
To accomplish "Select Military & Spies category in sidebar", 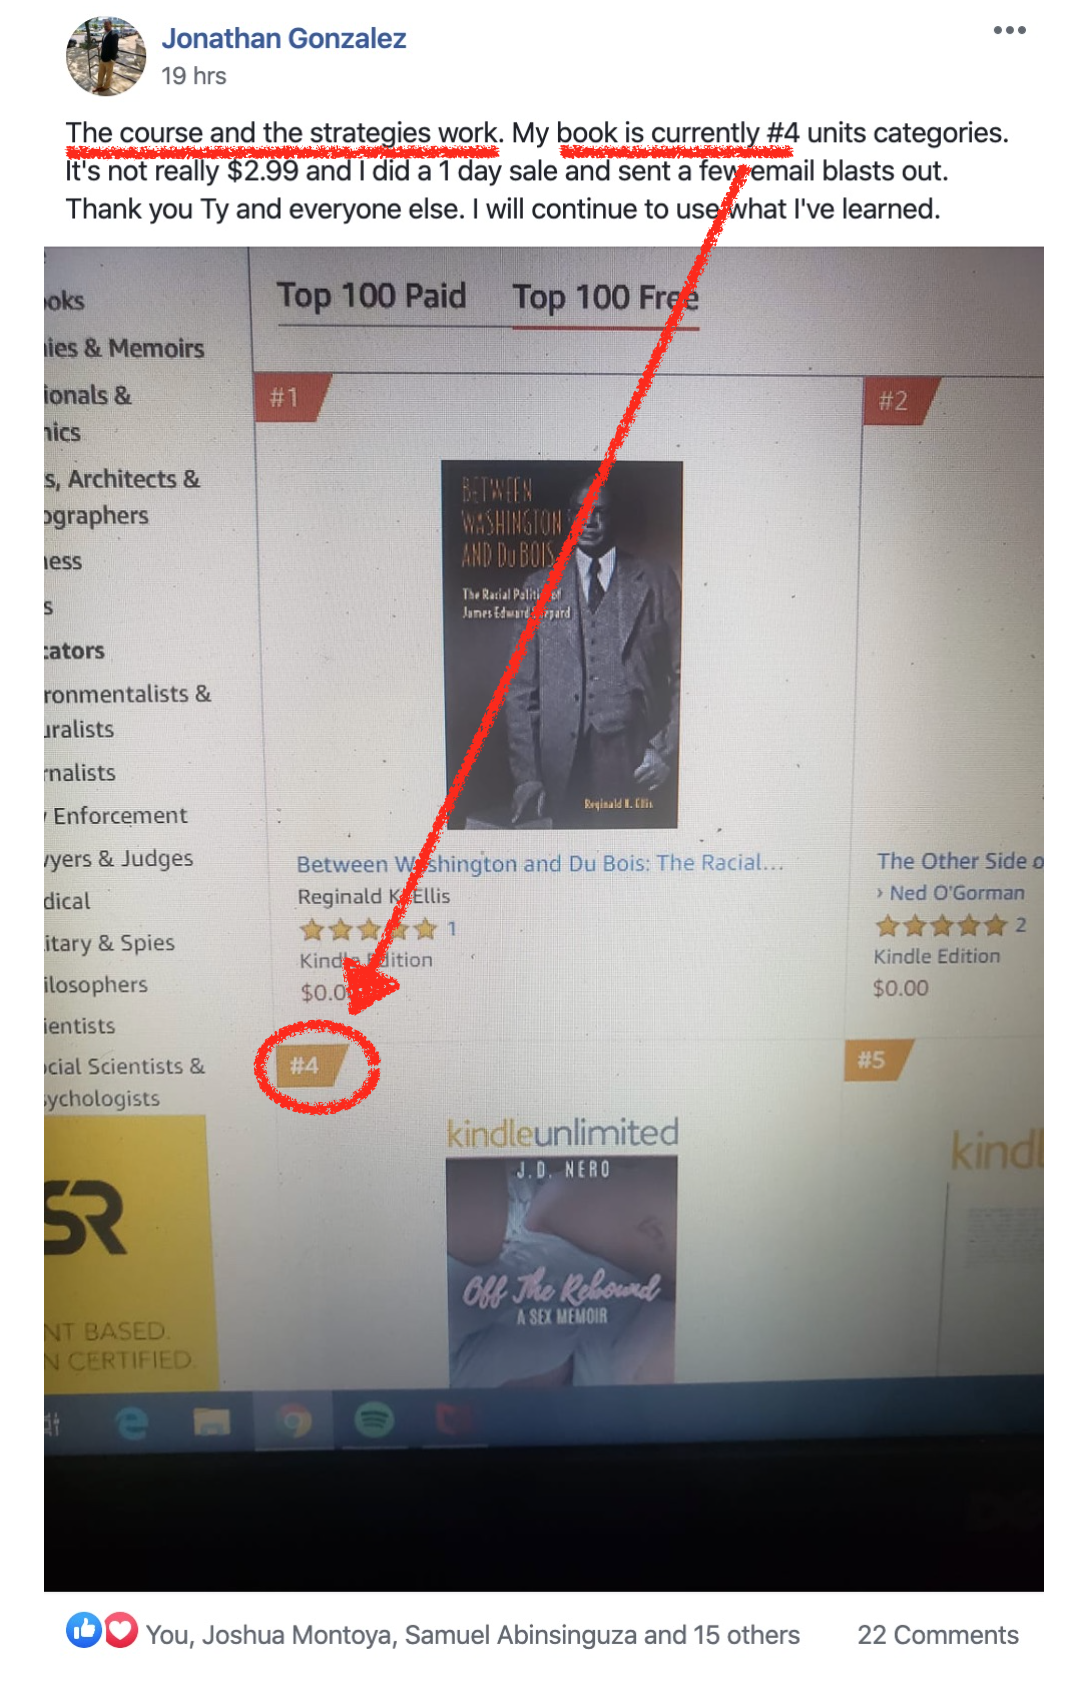I will pos(109,943).
